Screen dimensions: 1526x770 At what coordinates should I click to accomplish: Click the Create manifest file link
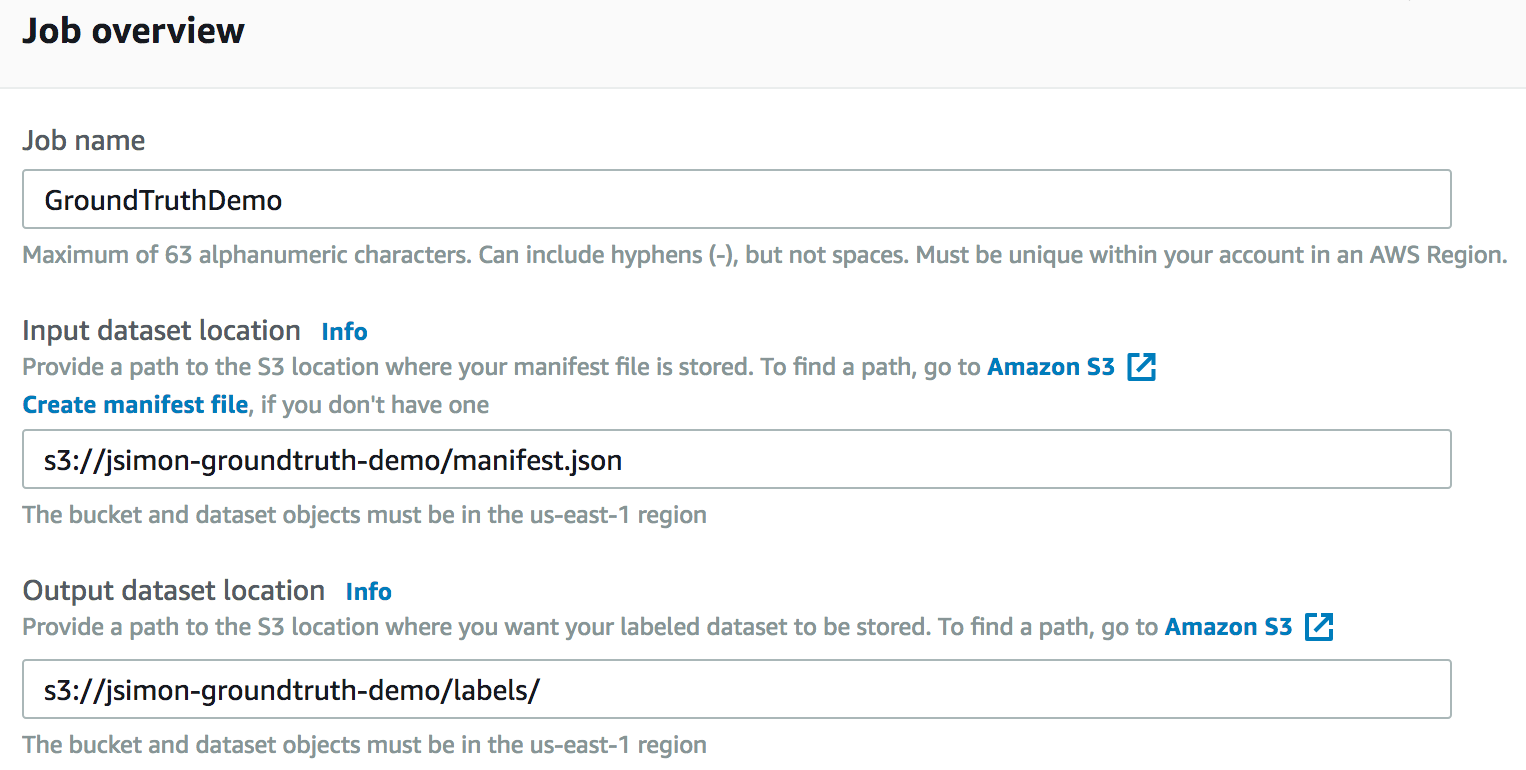(x=135, y=405)
